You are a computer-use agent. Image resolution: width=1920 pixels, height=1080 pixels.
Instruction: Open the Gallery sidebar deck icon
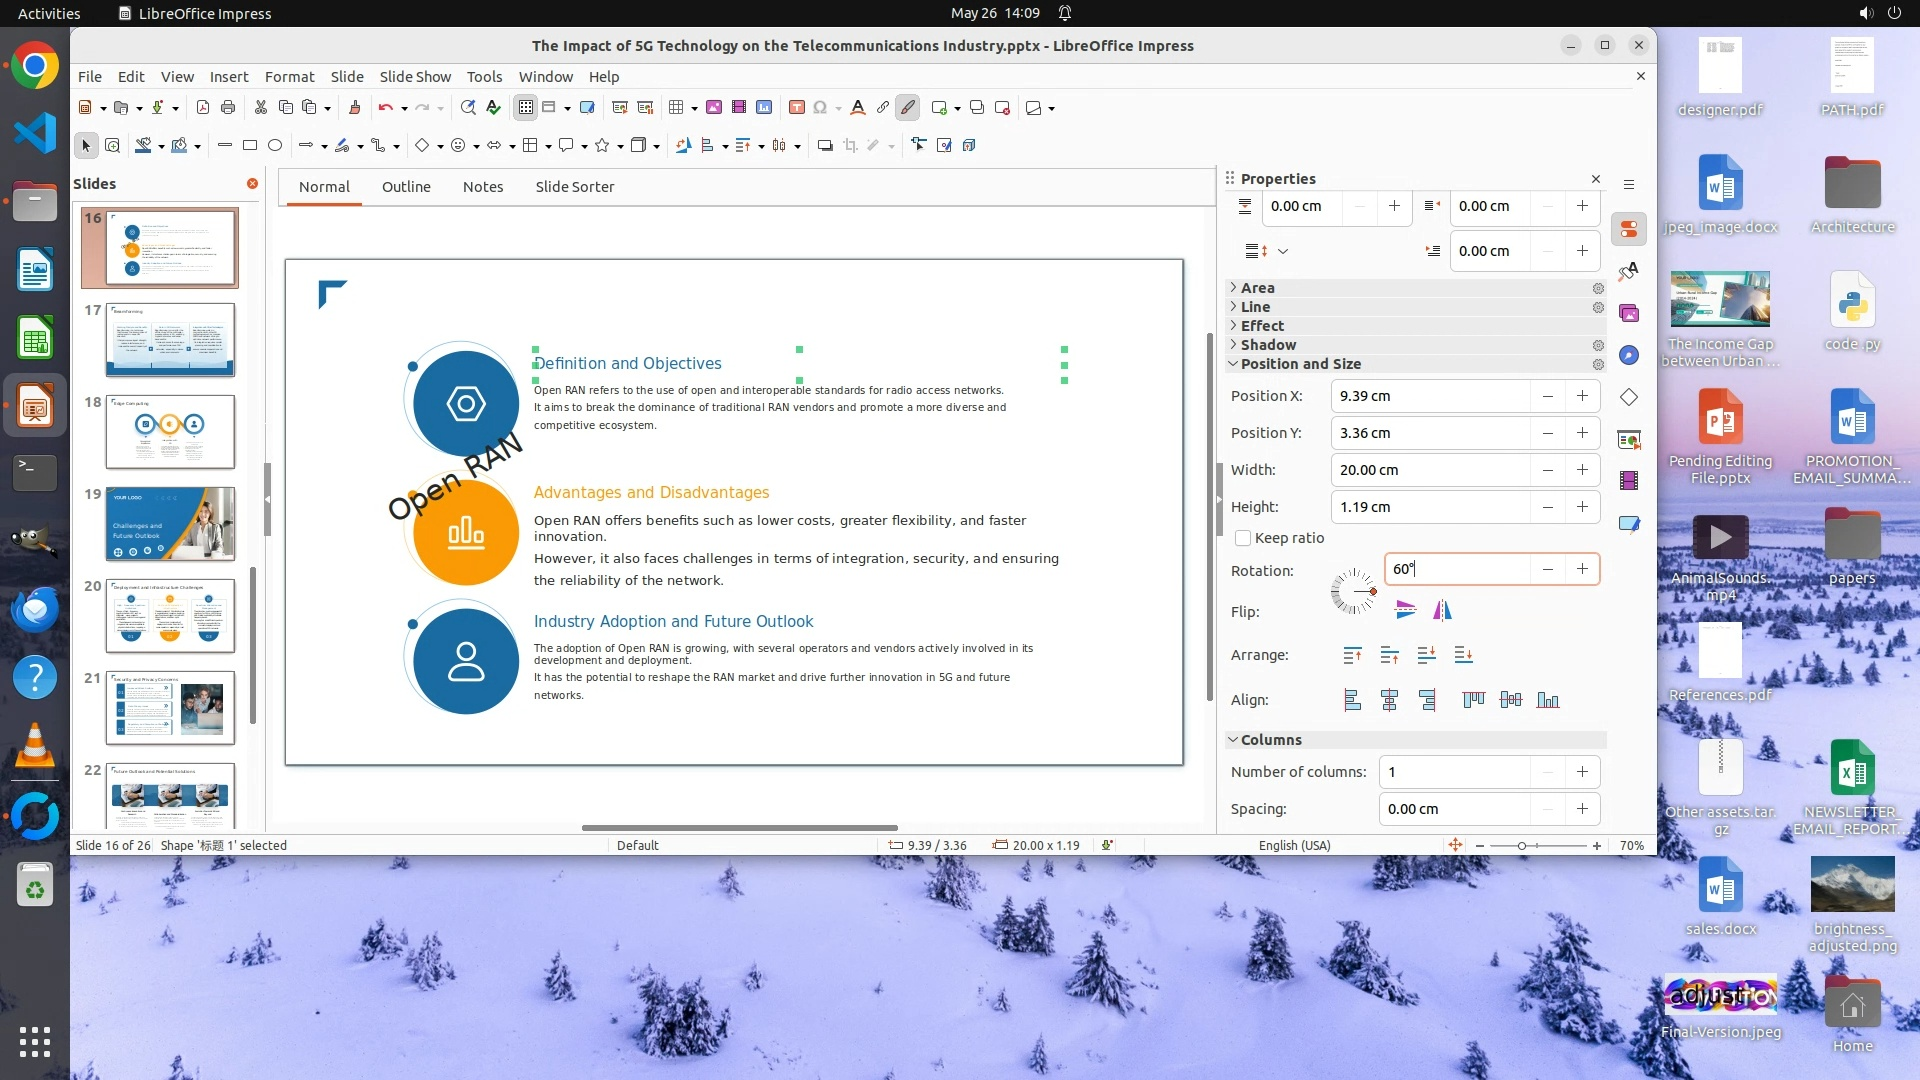1629,313
